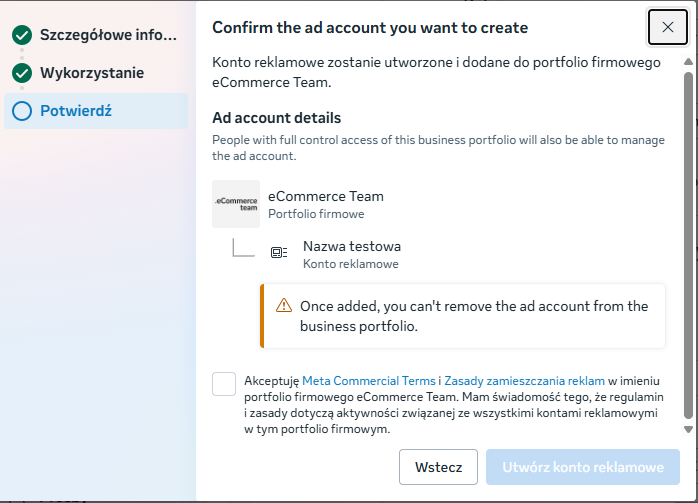Tick the checkbox accepting Meta Commercial Terms

tap(225, 384)
